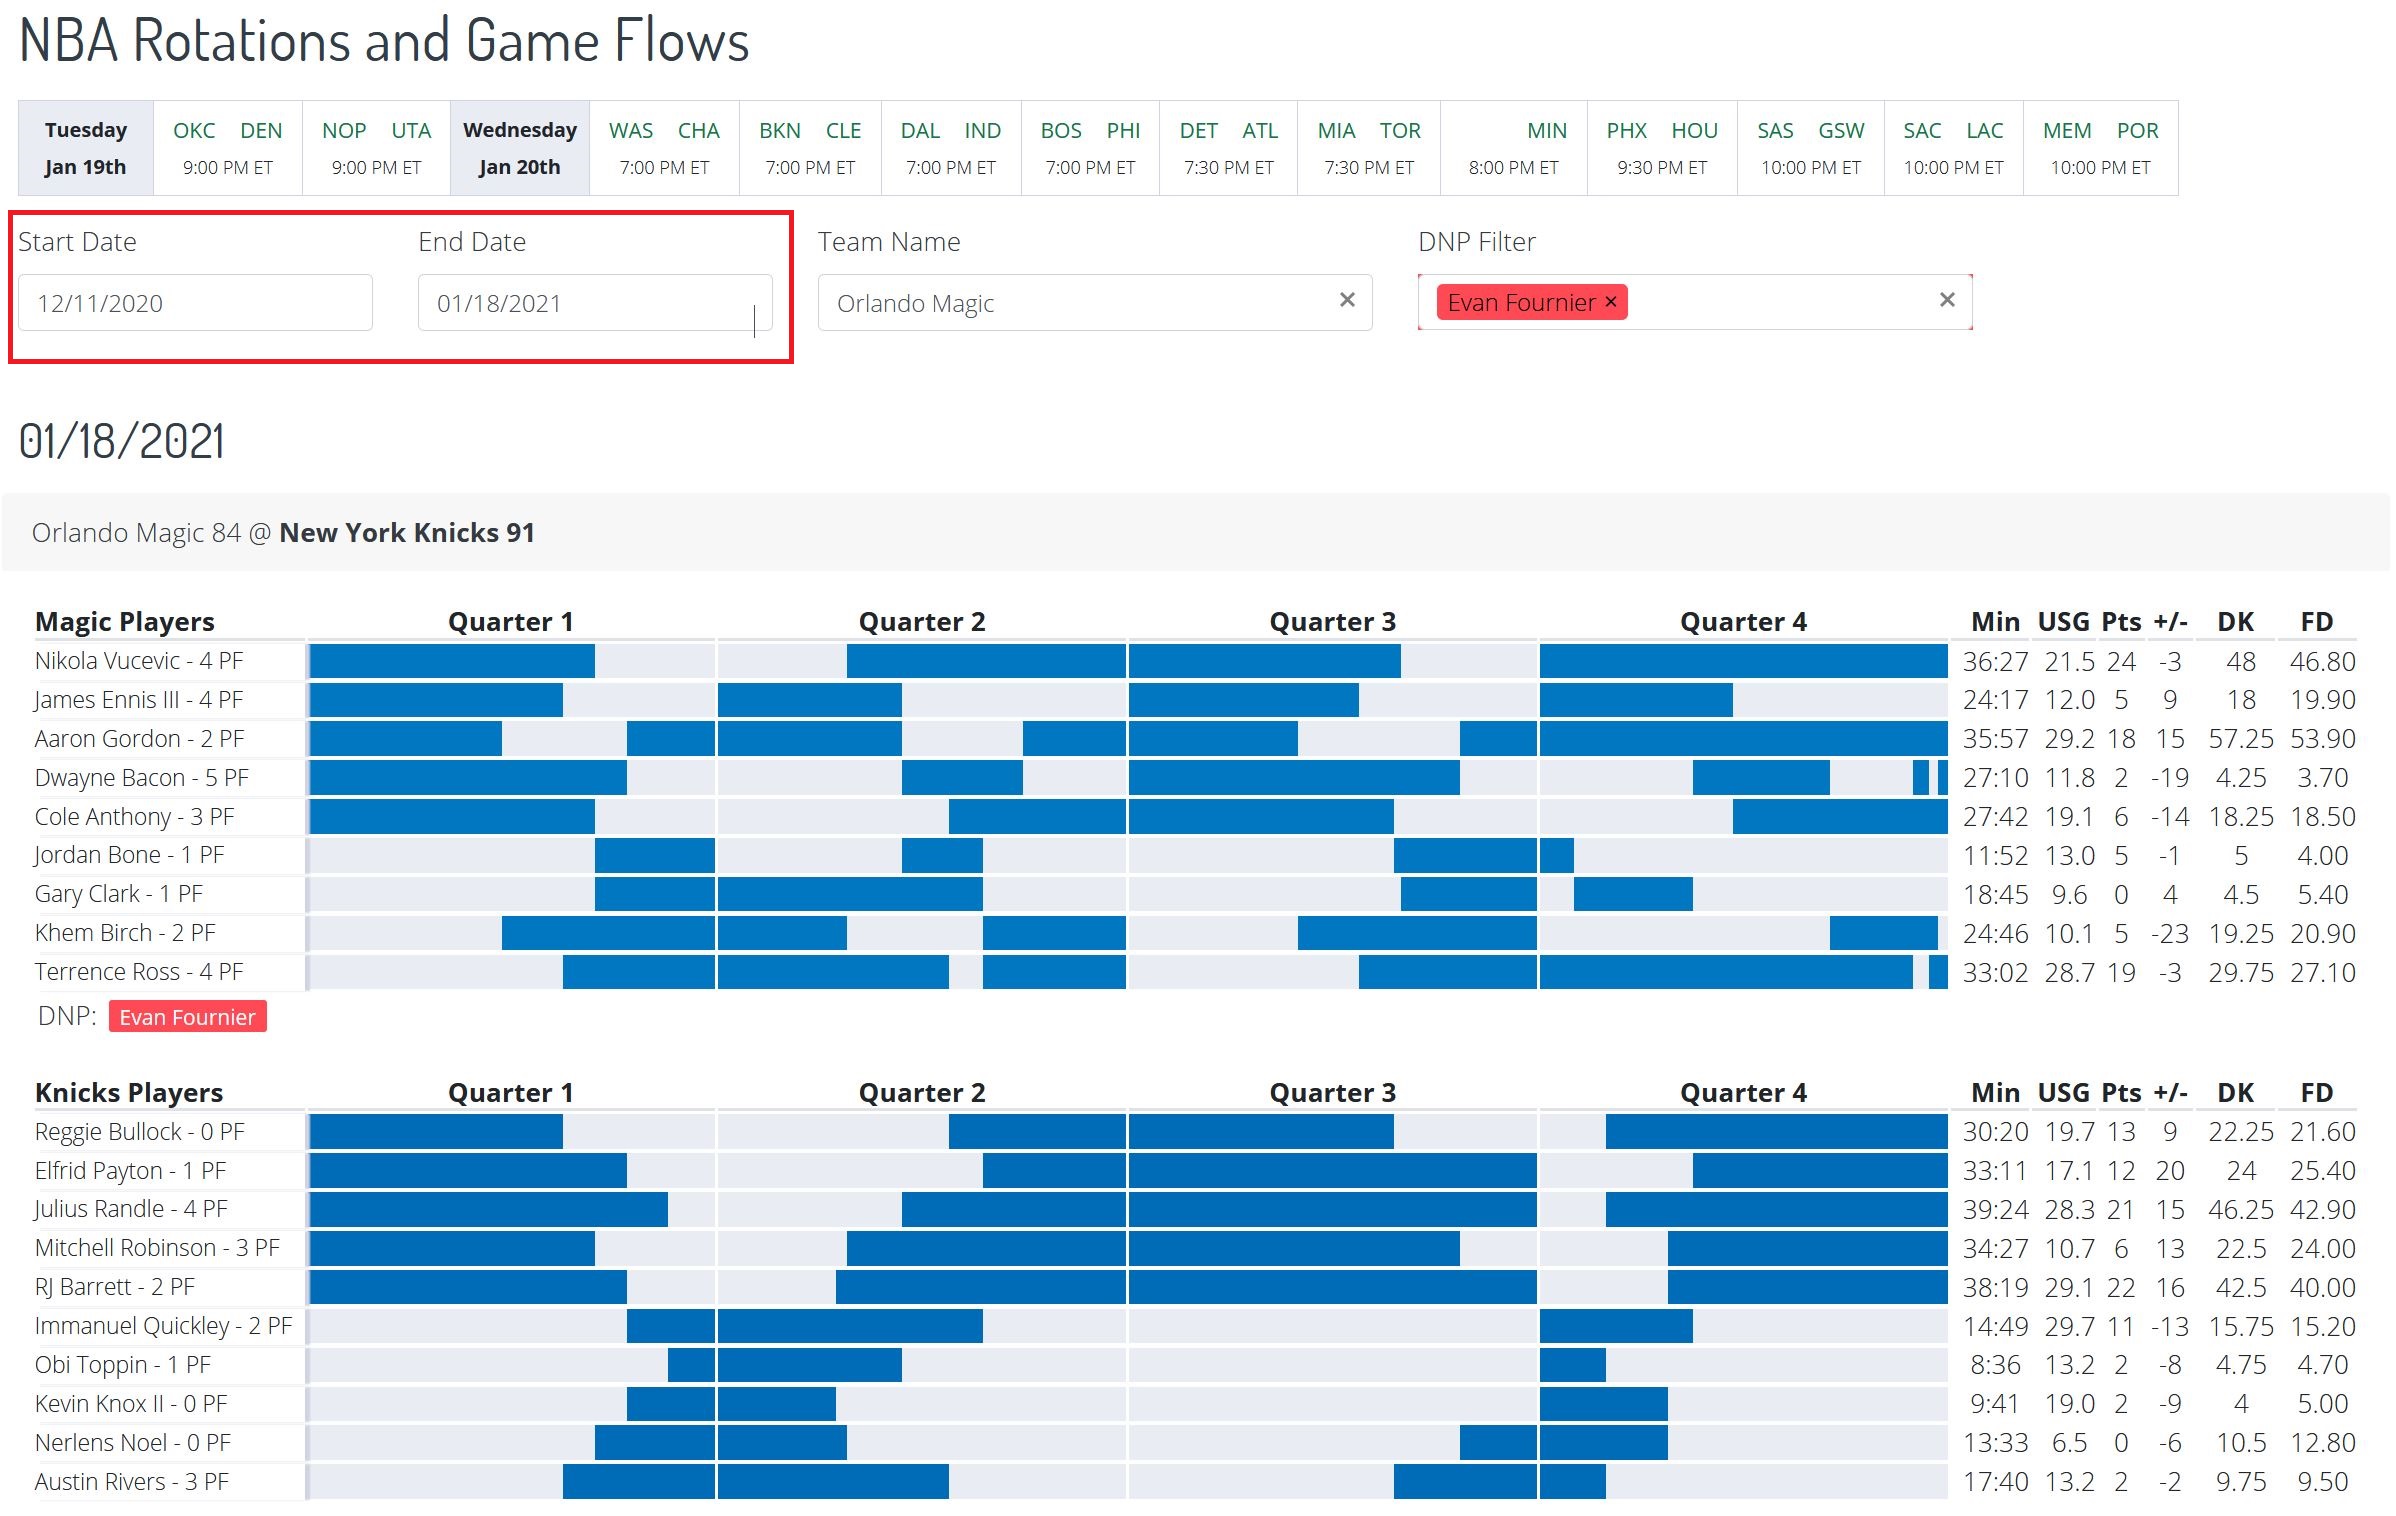Open the BOS PHI game tab
This screenshot has height=1516, width=2396.
[x=1090, y=148]
